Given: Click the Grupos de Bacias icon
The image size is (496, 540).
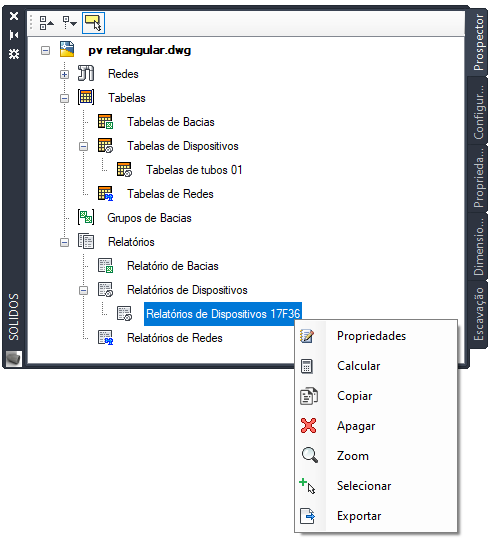Looking at the screenshot, I should tap(86, 217).
